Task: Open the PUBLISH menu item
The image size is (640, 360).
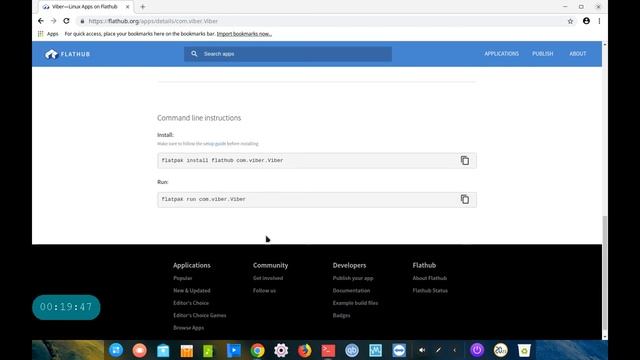Action: tap(542, 53)
